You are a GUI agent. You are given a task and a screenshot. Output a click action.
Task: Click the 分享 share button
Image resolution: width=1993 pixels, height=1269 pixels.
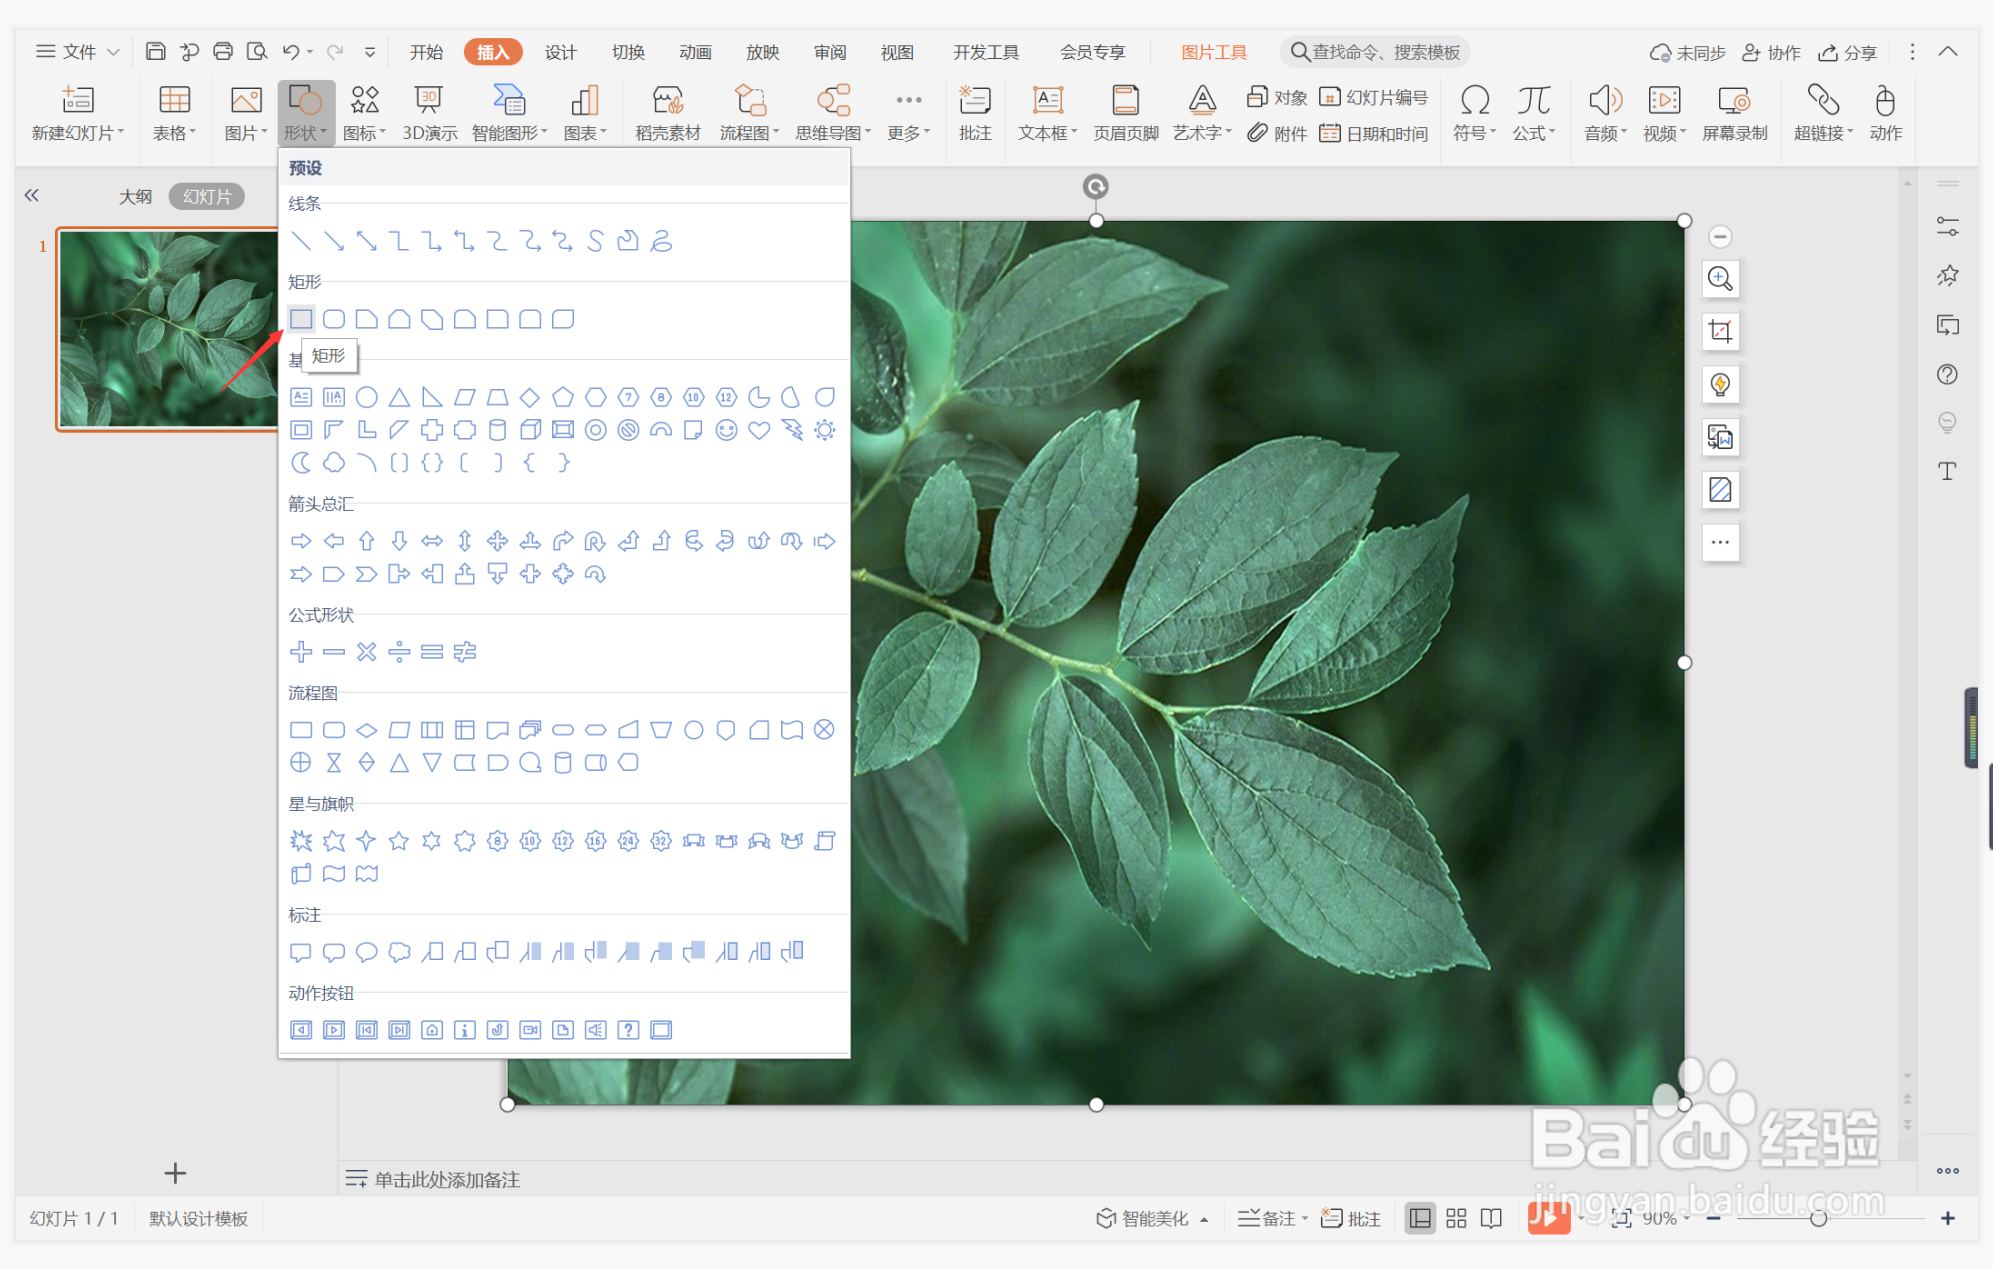1847,52
